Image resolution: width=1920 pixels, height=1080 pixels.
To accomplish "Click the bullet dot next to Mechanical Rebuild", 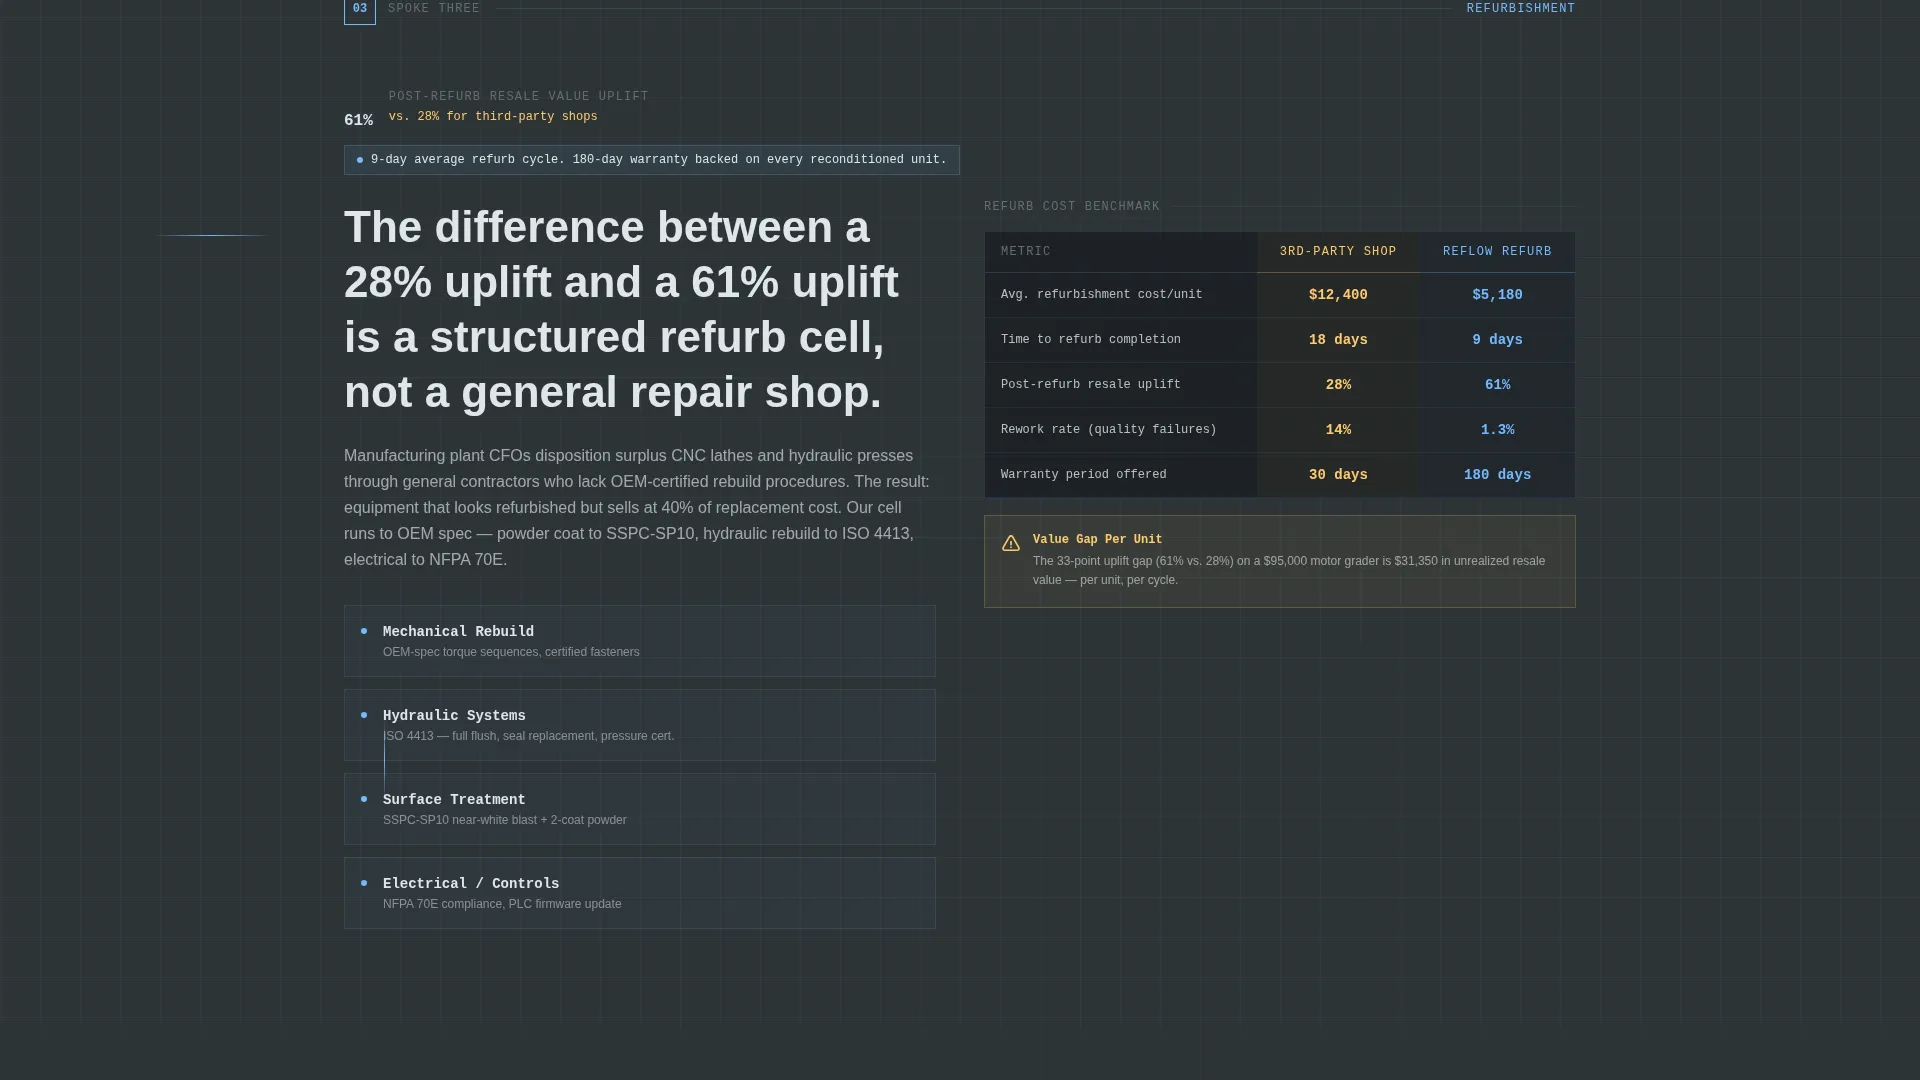I will point(364,631).
